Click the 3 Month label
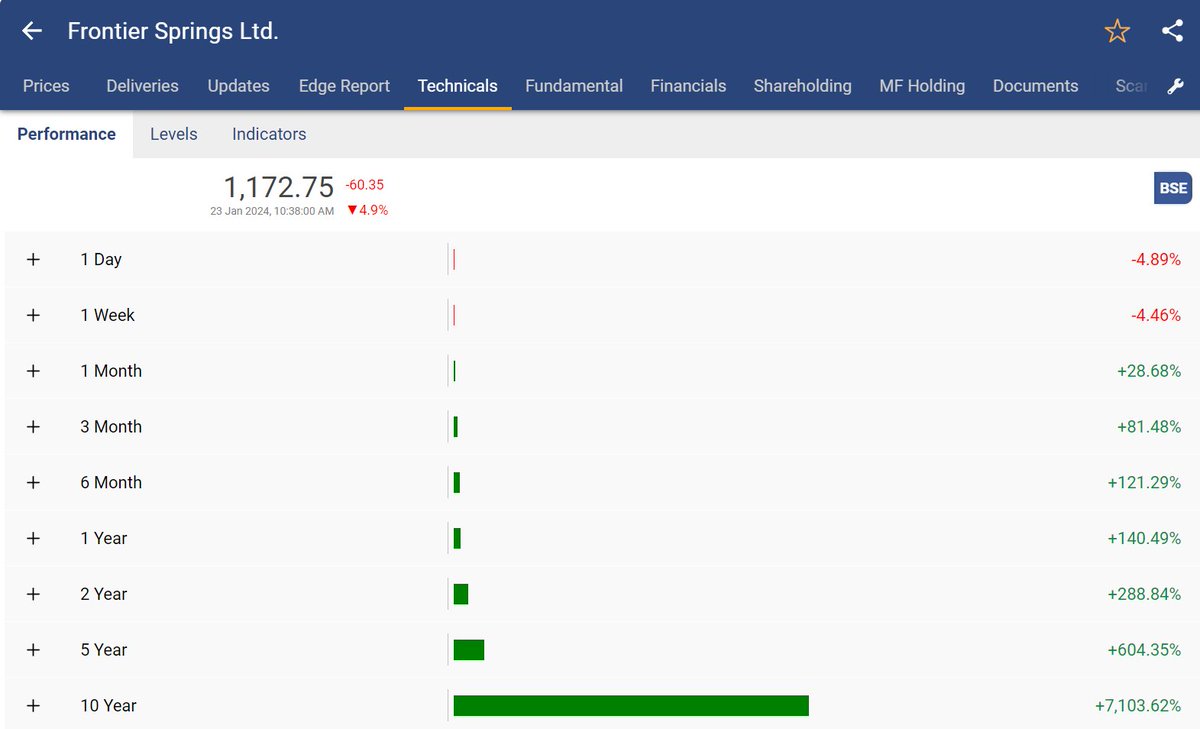 click(x=111, y=427)
